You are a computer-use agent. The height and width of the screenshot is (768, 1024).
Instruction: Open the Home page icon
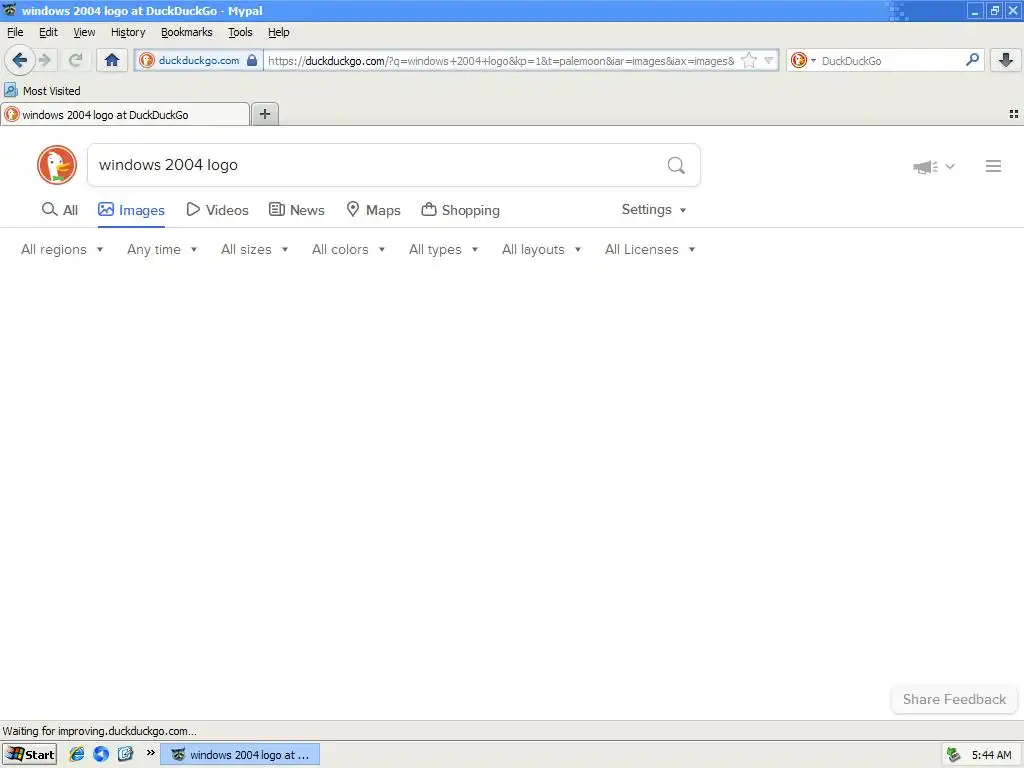pos(112,60)
